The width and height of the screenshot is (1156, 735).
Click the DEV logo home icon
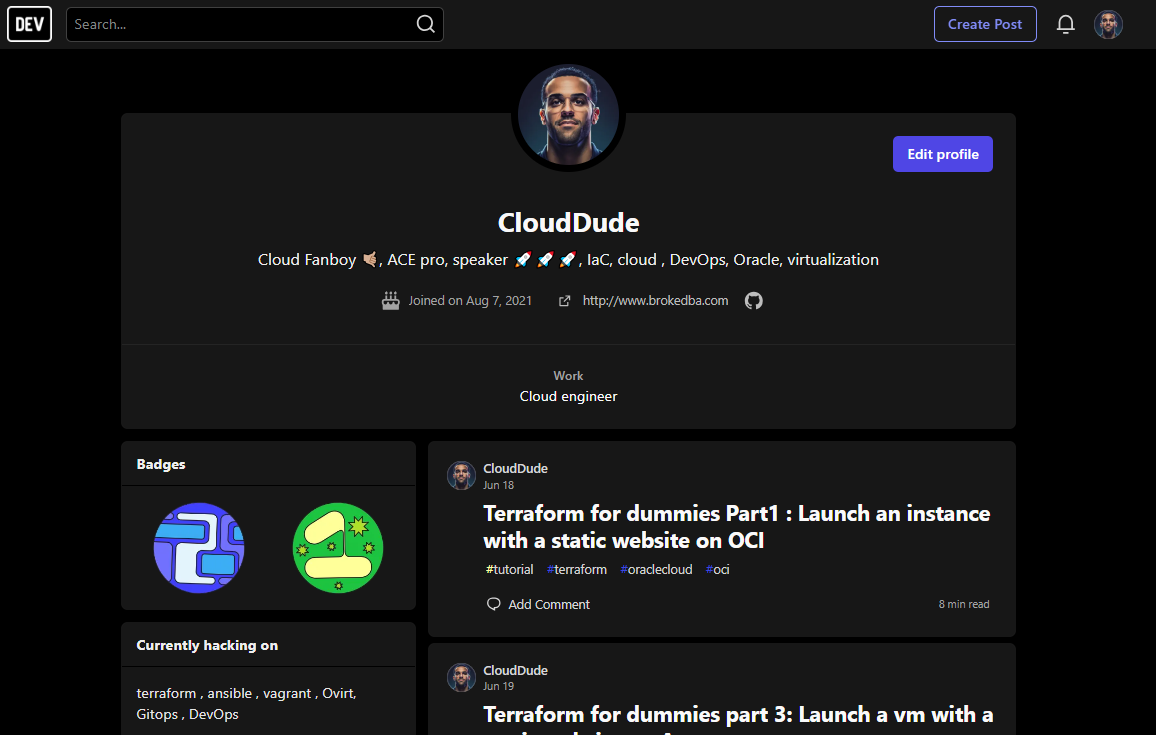point(29,24)
